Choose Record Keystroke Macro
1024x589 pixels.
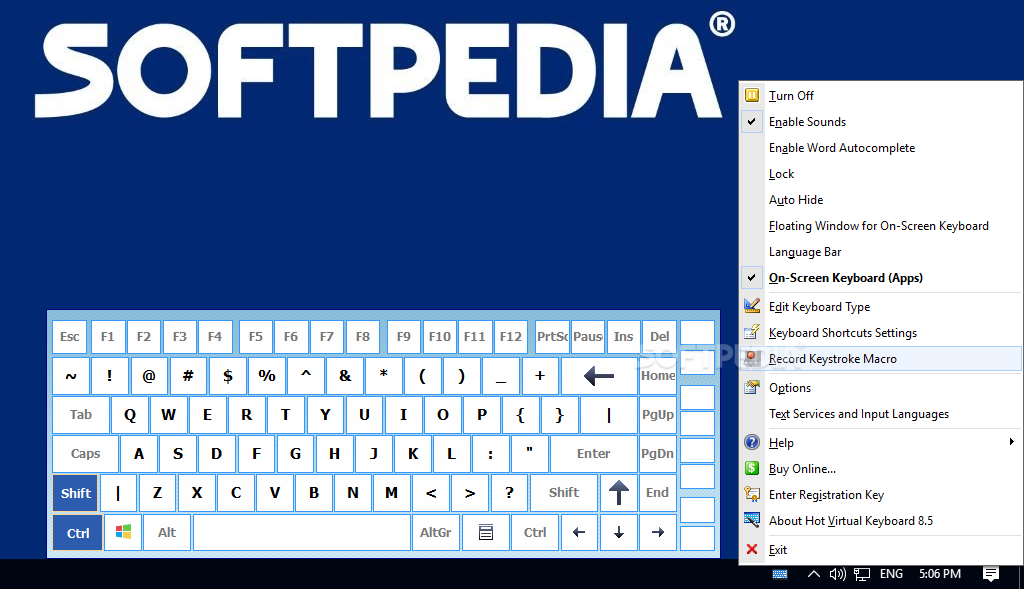881,358
